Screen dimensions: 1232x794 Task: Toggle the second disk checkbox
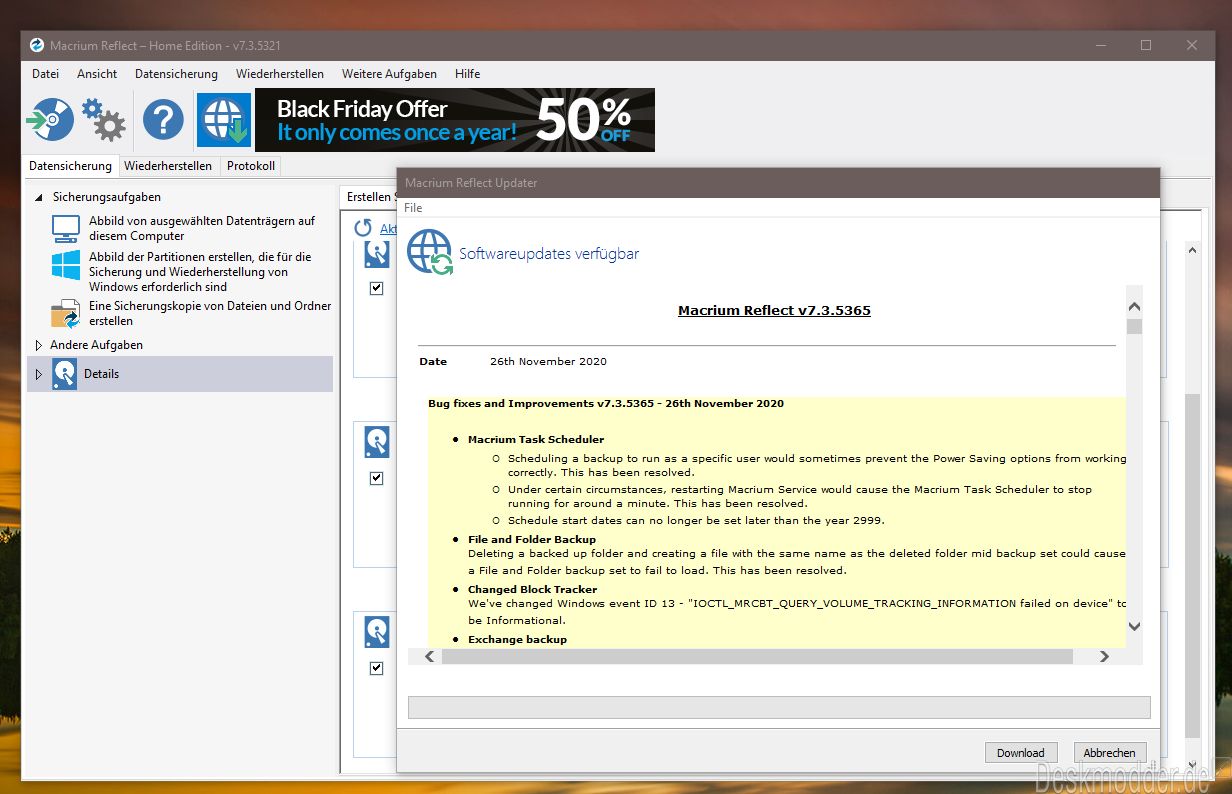[377, 478]
